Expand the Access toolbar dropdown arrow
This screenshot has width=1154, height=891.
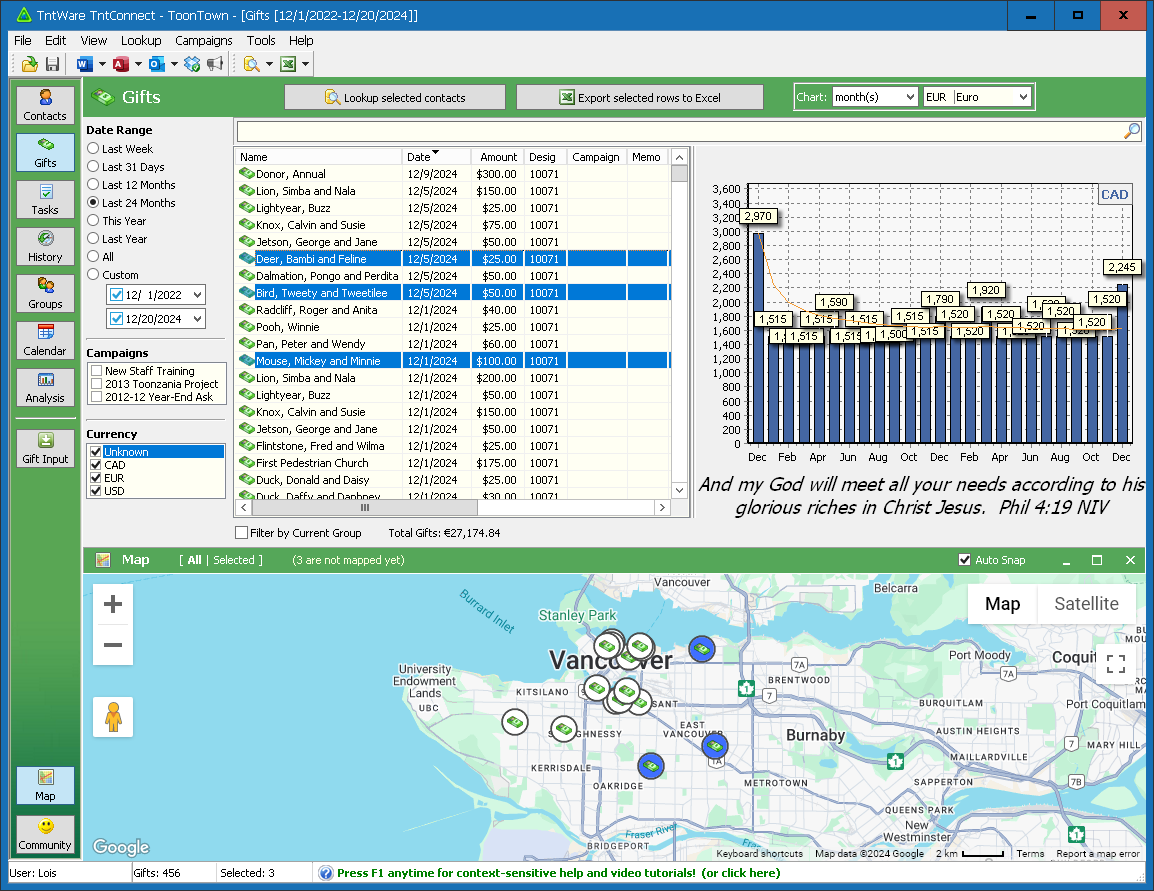(138, 64)
